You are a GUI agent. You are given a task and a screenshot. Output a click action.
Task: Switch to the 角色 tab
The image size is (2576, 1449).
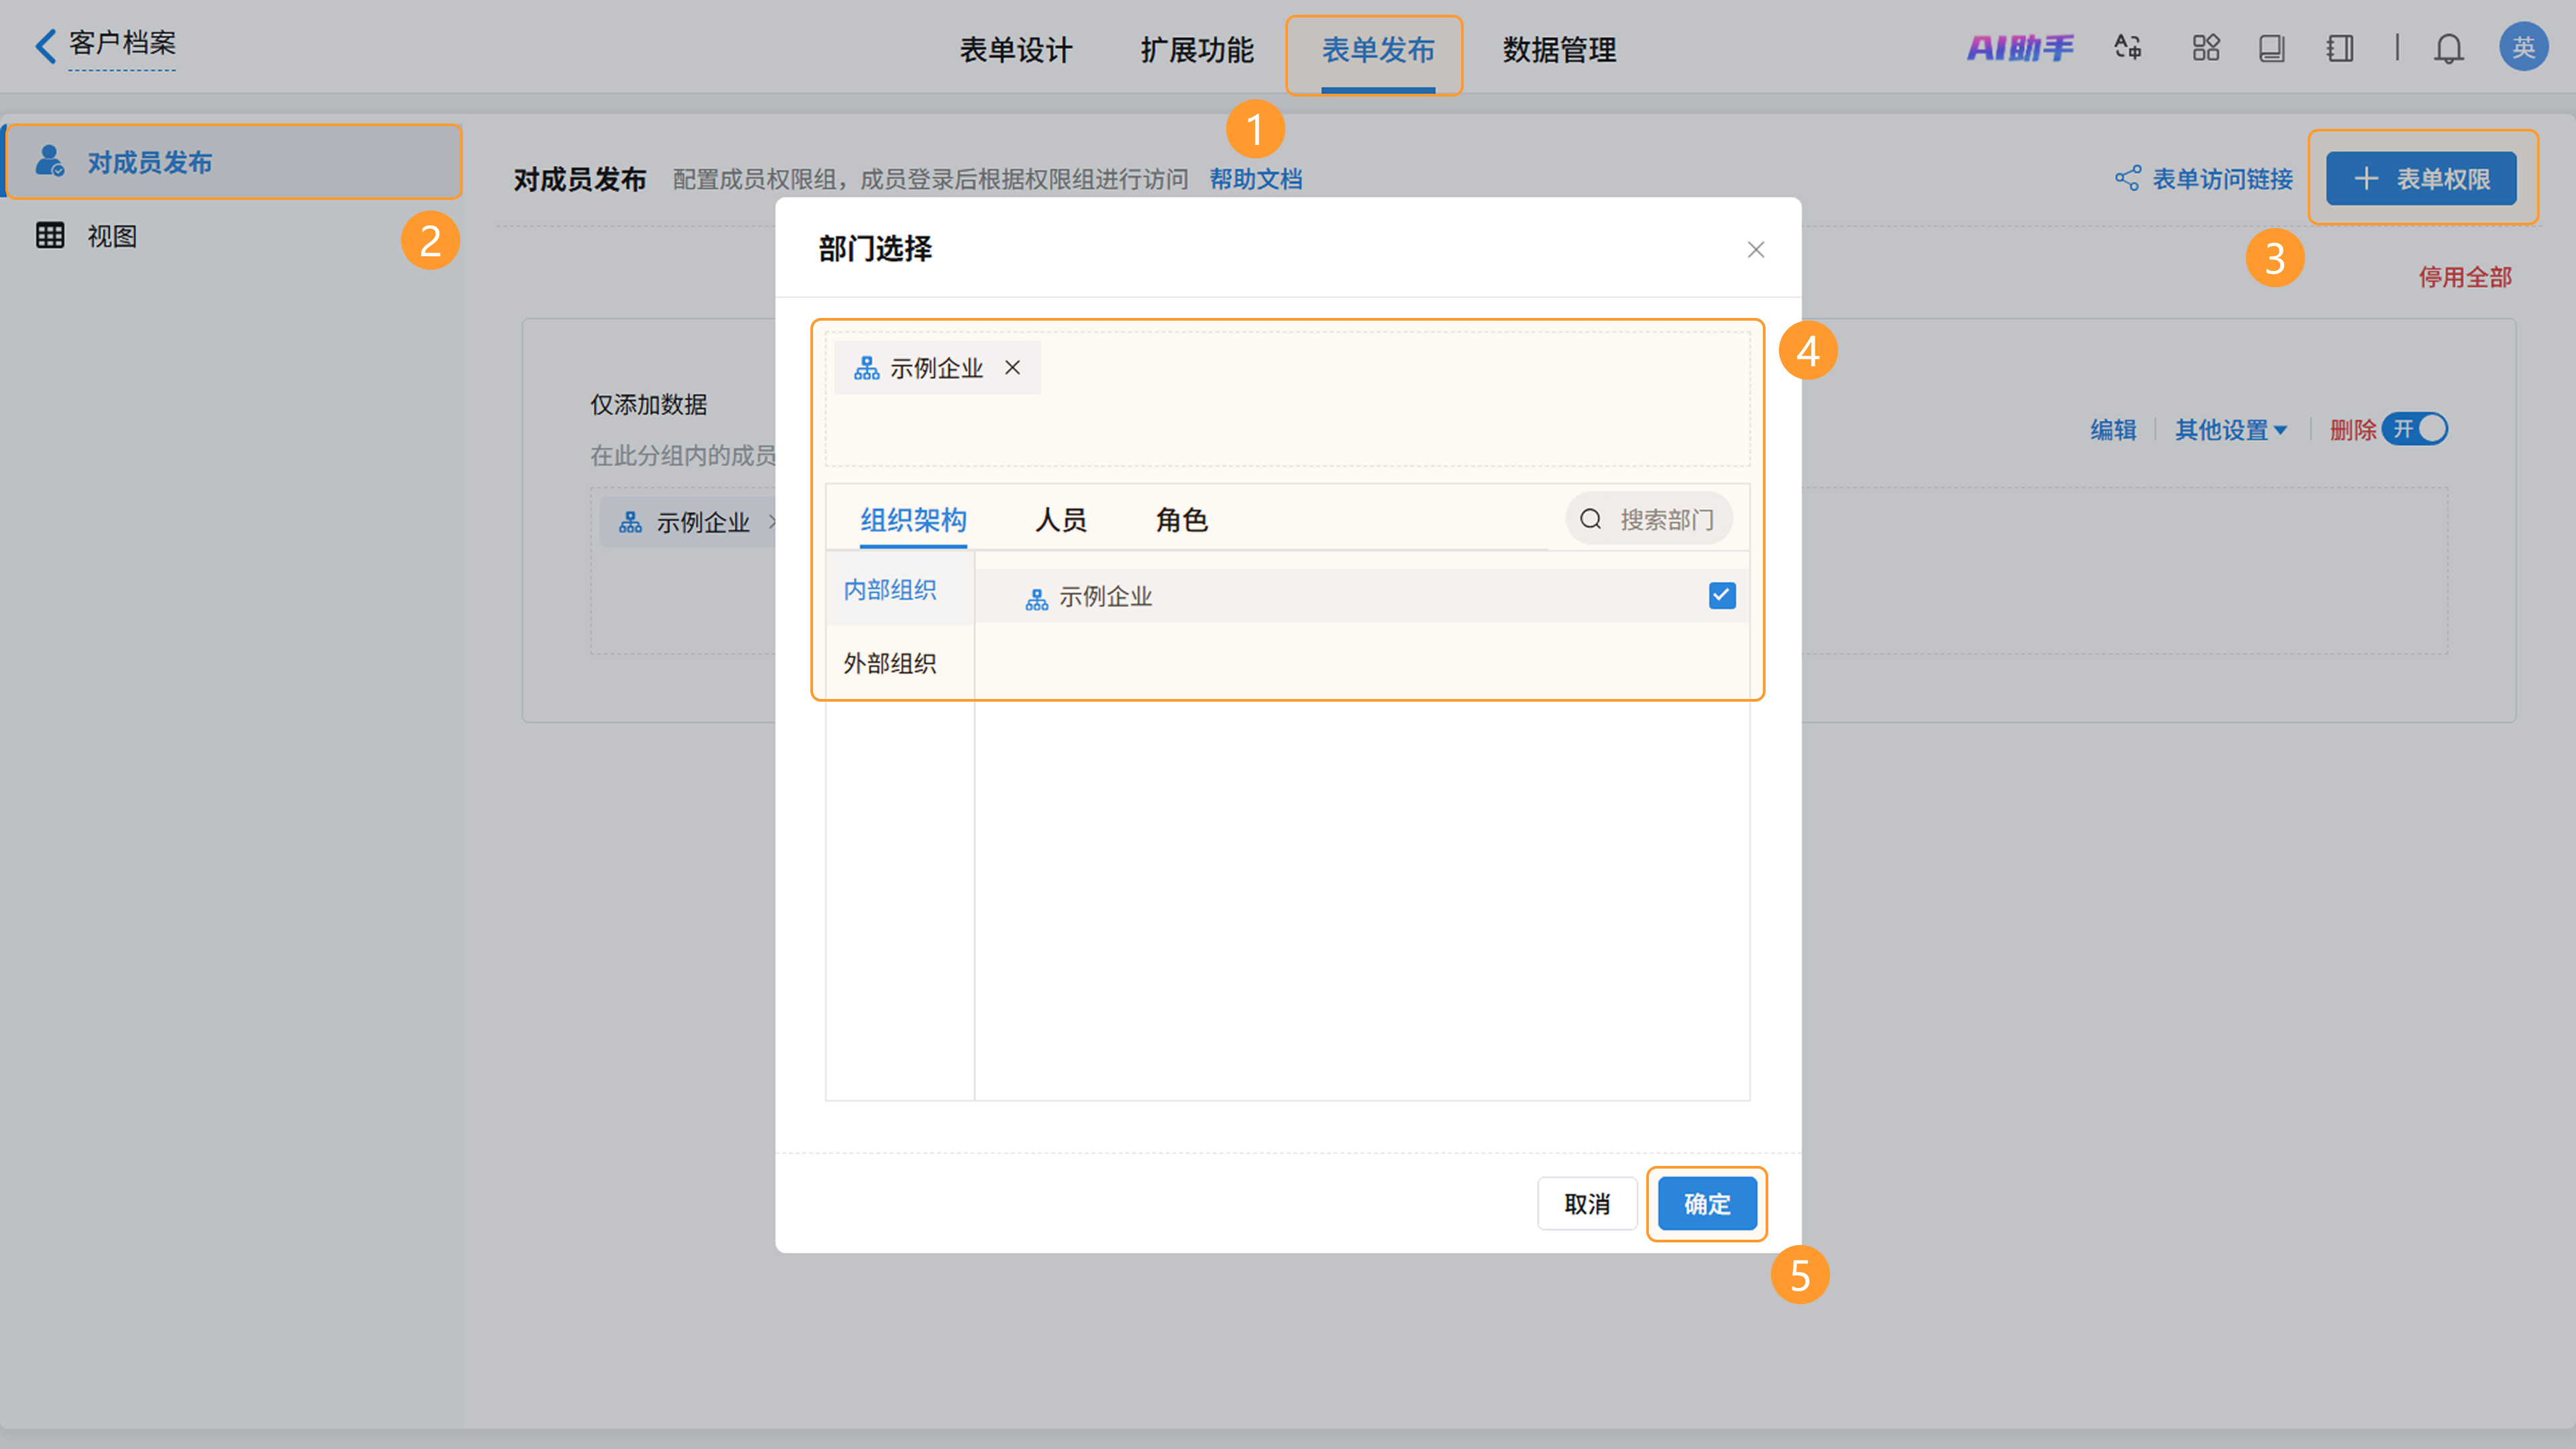1181,520
